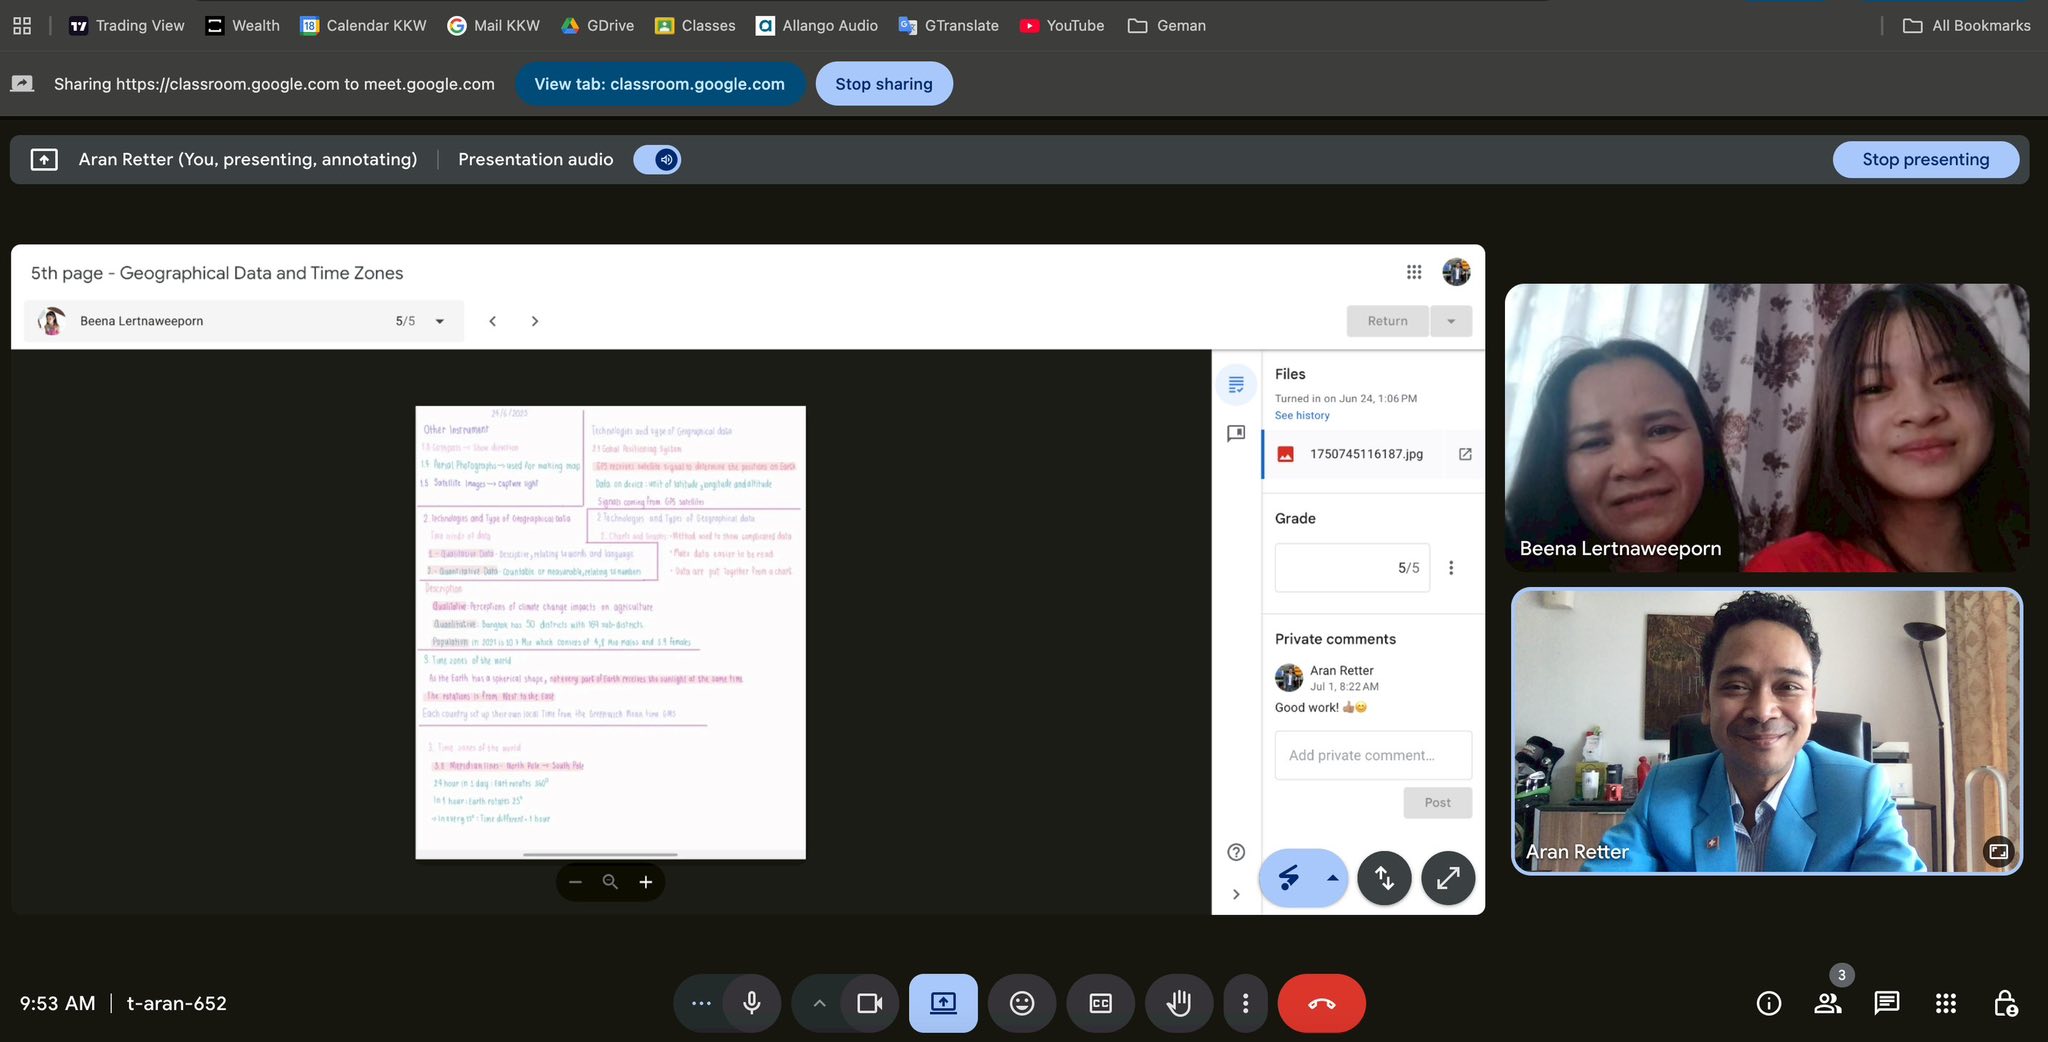Show the participants list
This screenshot has width=2048, height=1042.
1828,1003
